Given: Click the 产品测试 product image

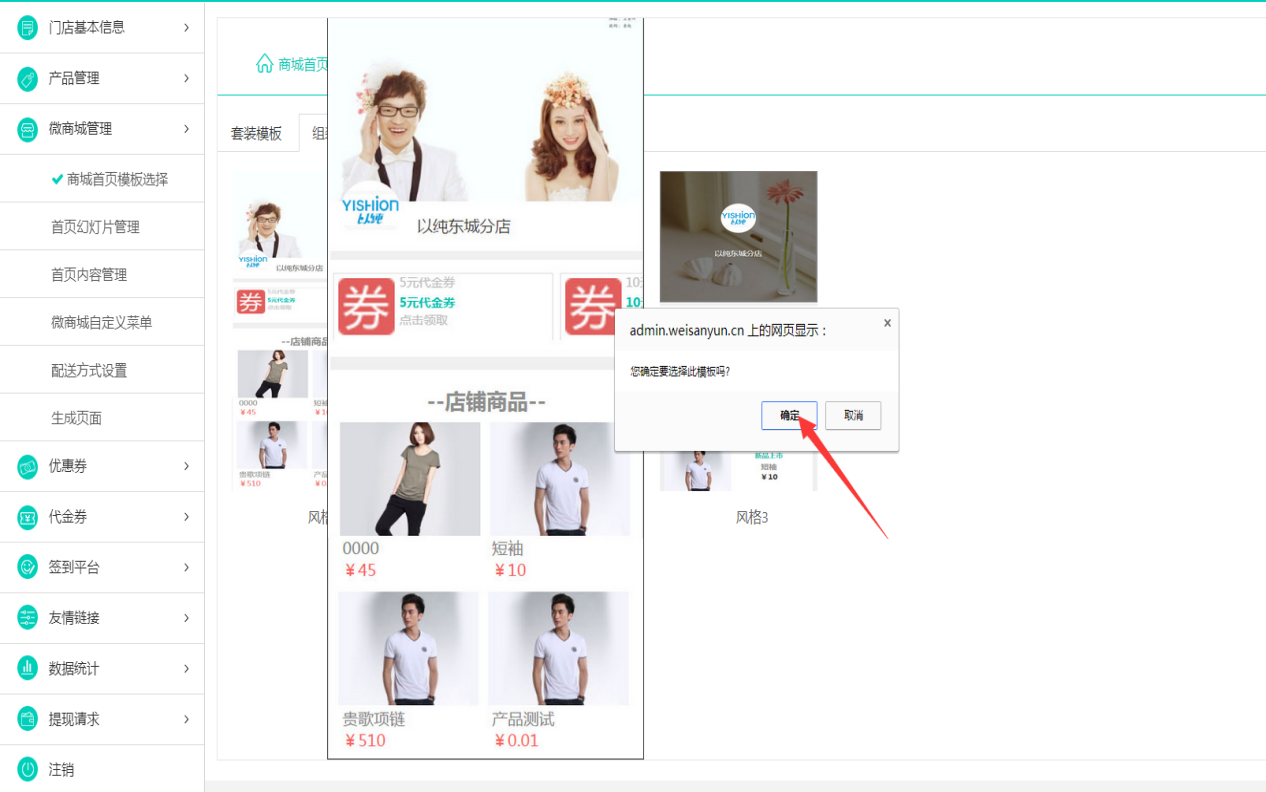Looking at the screenshot, I should pos(558,649).
